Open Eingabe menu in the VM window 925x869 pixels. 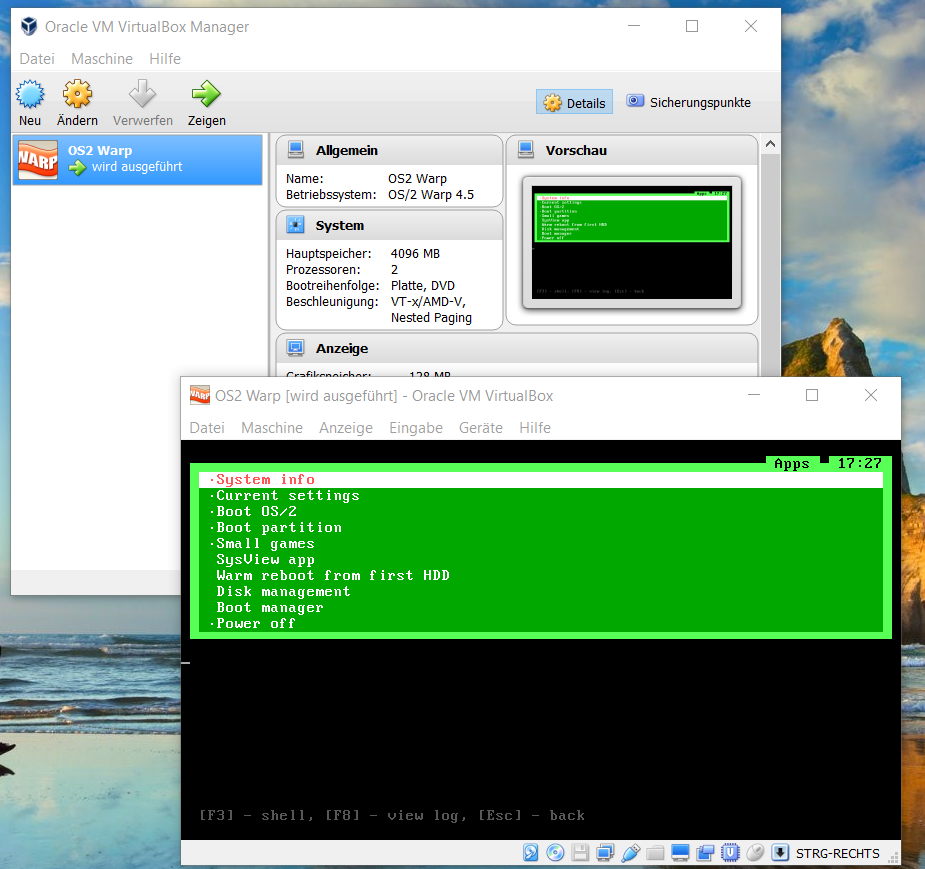tap(416, 428)
